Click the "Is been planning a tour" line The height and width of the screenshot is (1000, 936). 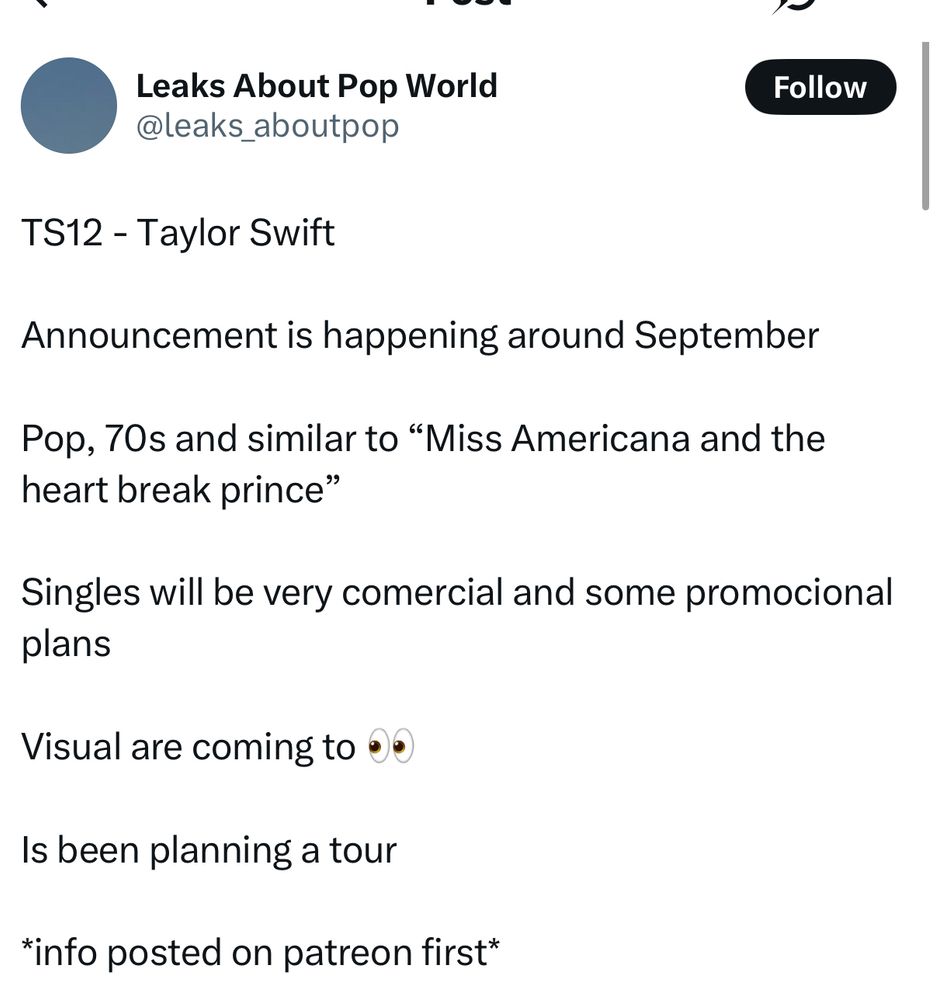(209, 850)
